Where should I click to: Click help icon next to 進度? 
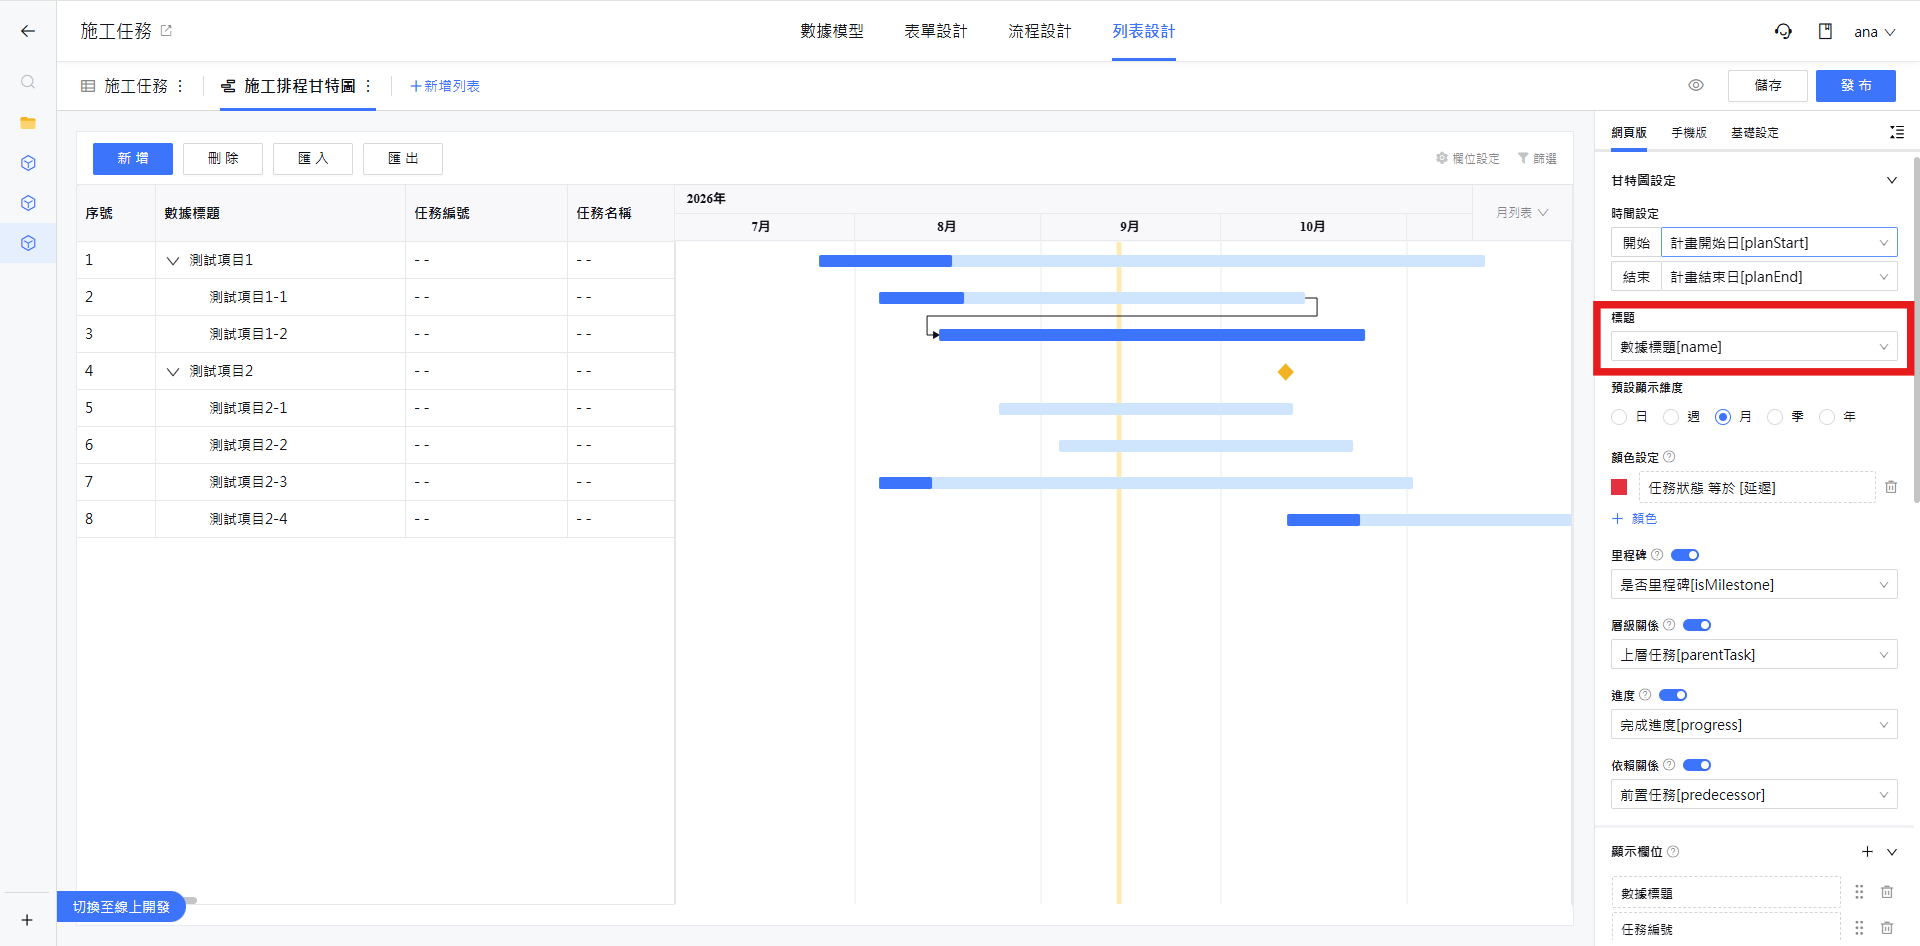click(1645, 695)
